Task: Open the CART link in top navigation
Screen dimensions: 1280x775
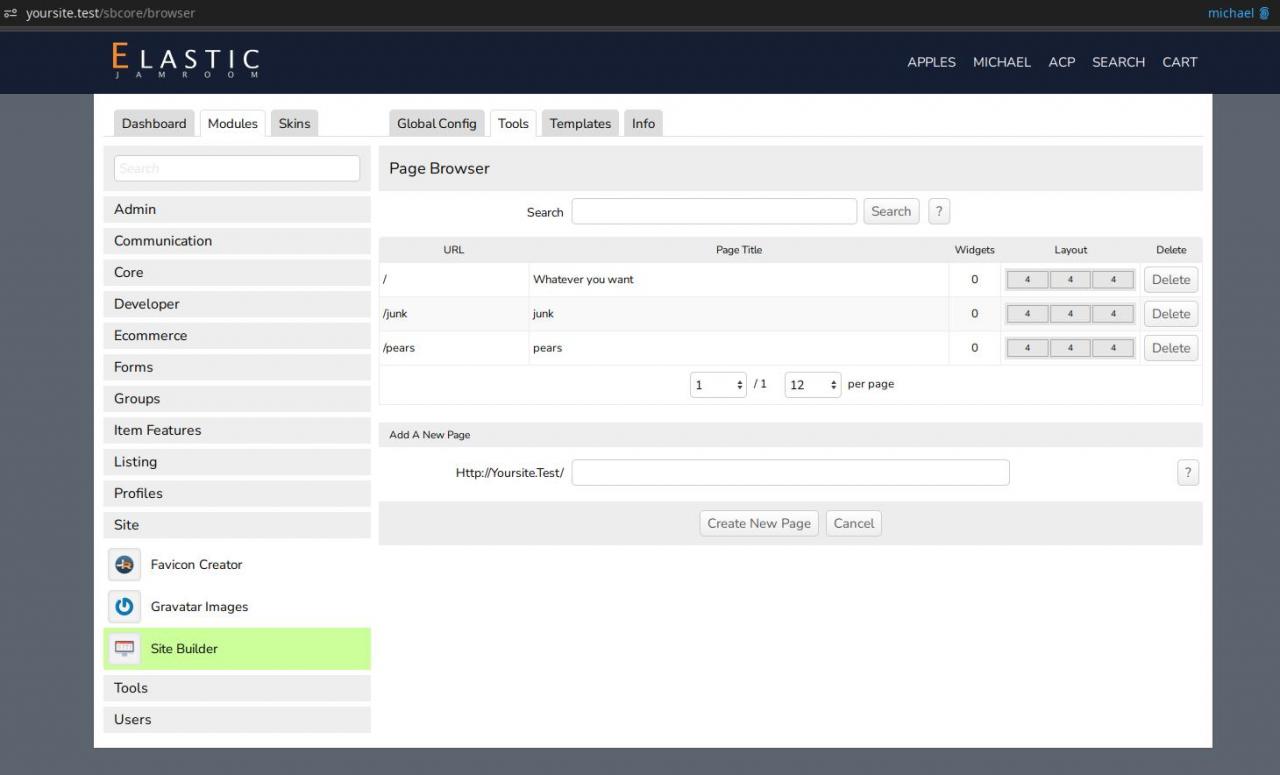Action: pos(1179,62)
